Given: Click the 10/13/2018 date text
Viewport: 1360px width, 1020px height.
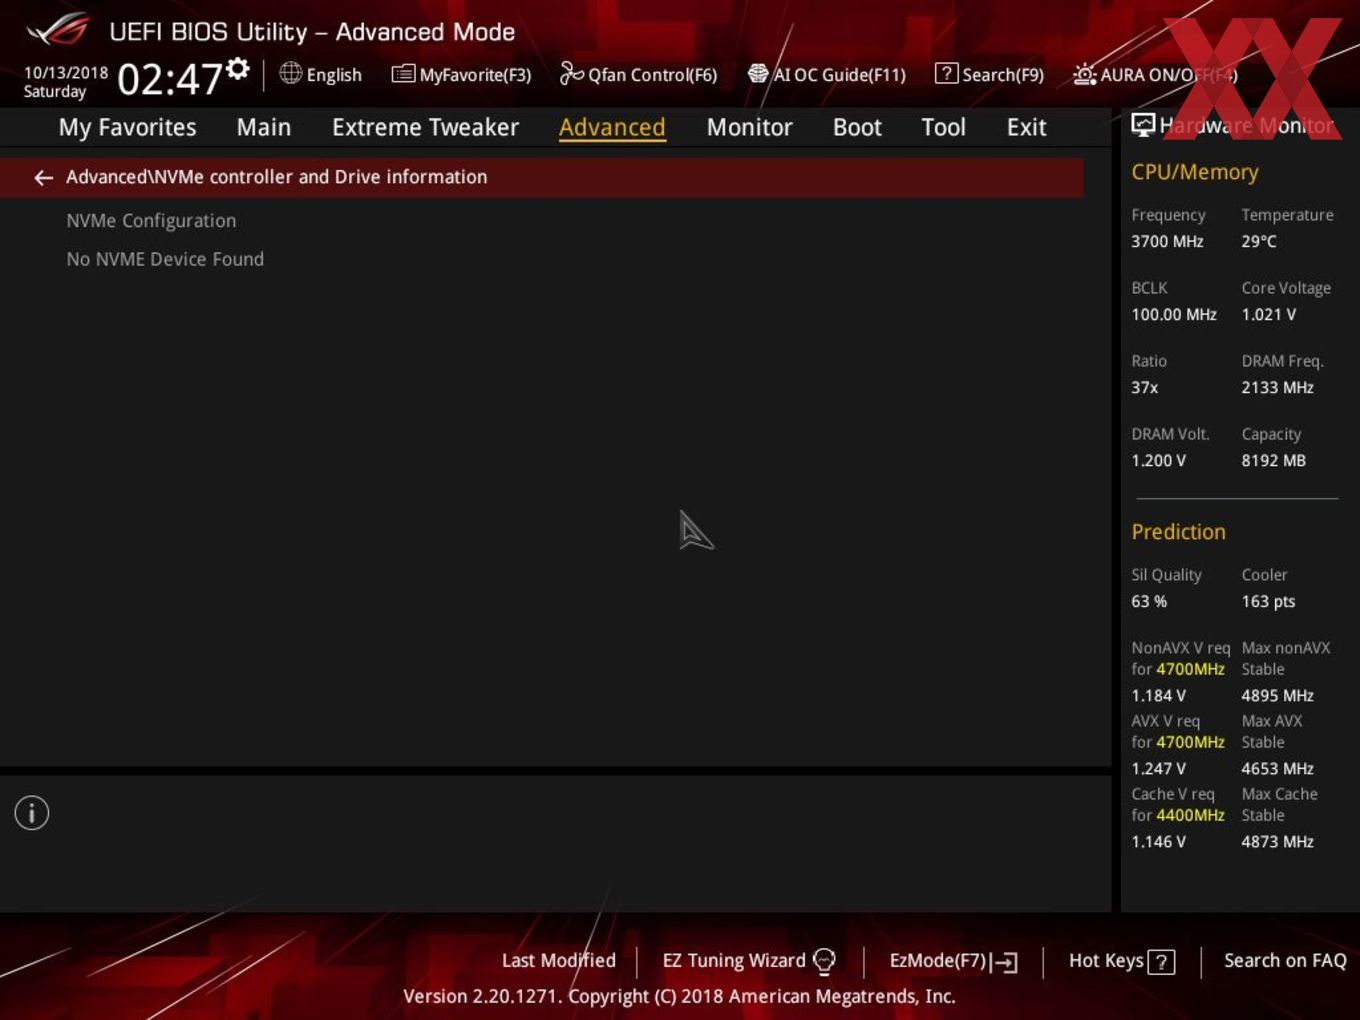Looking at the screenshot, I should click(66, 73).
